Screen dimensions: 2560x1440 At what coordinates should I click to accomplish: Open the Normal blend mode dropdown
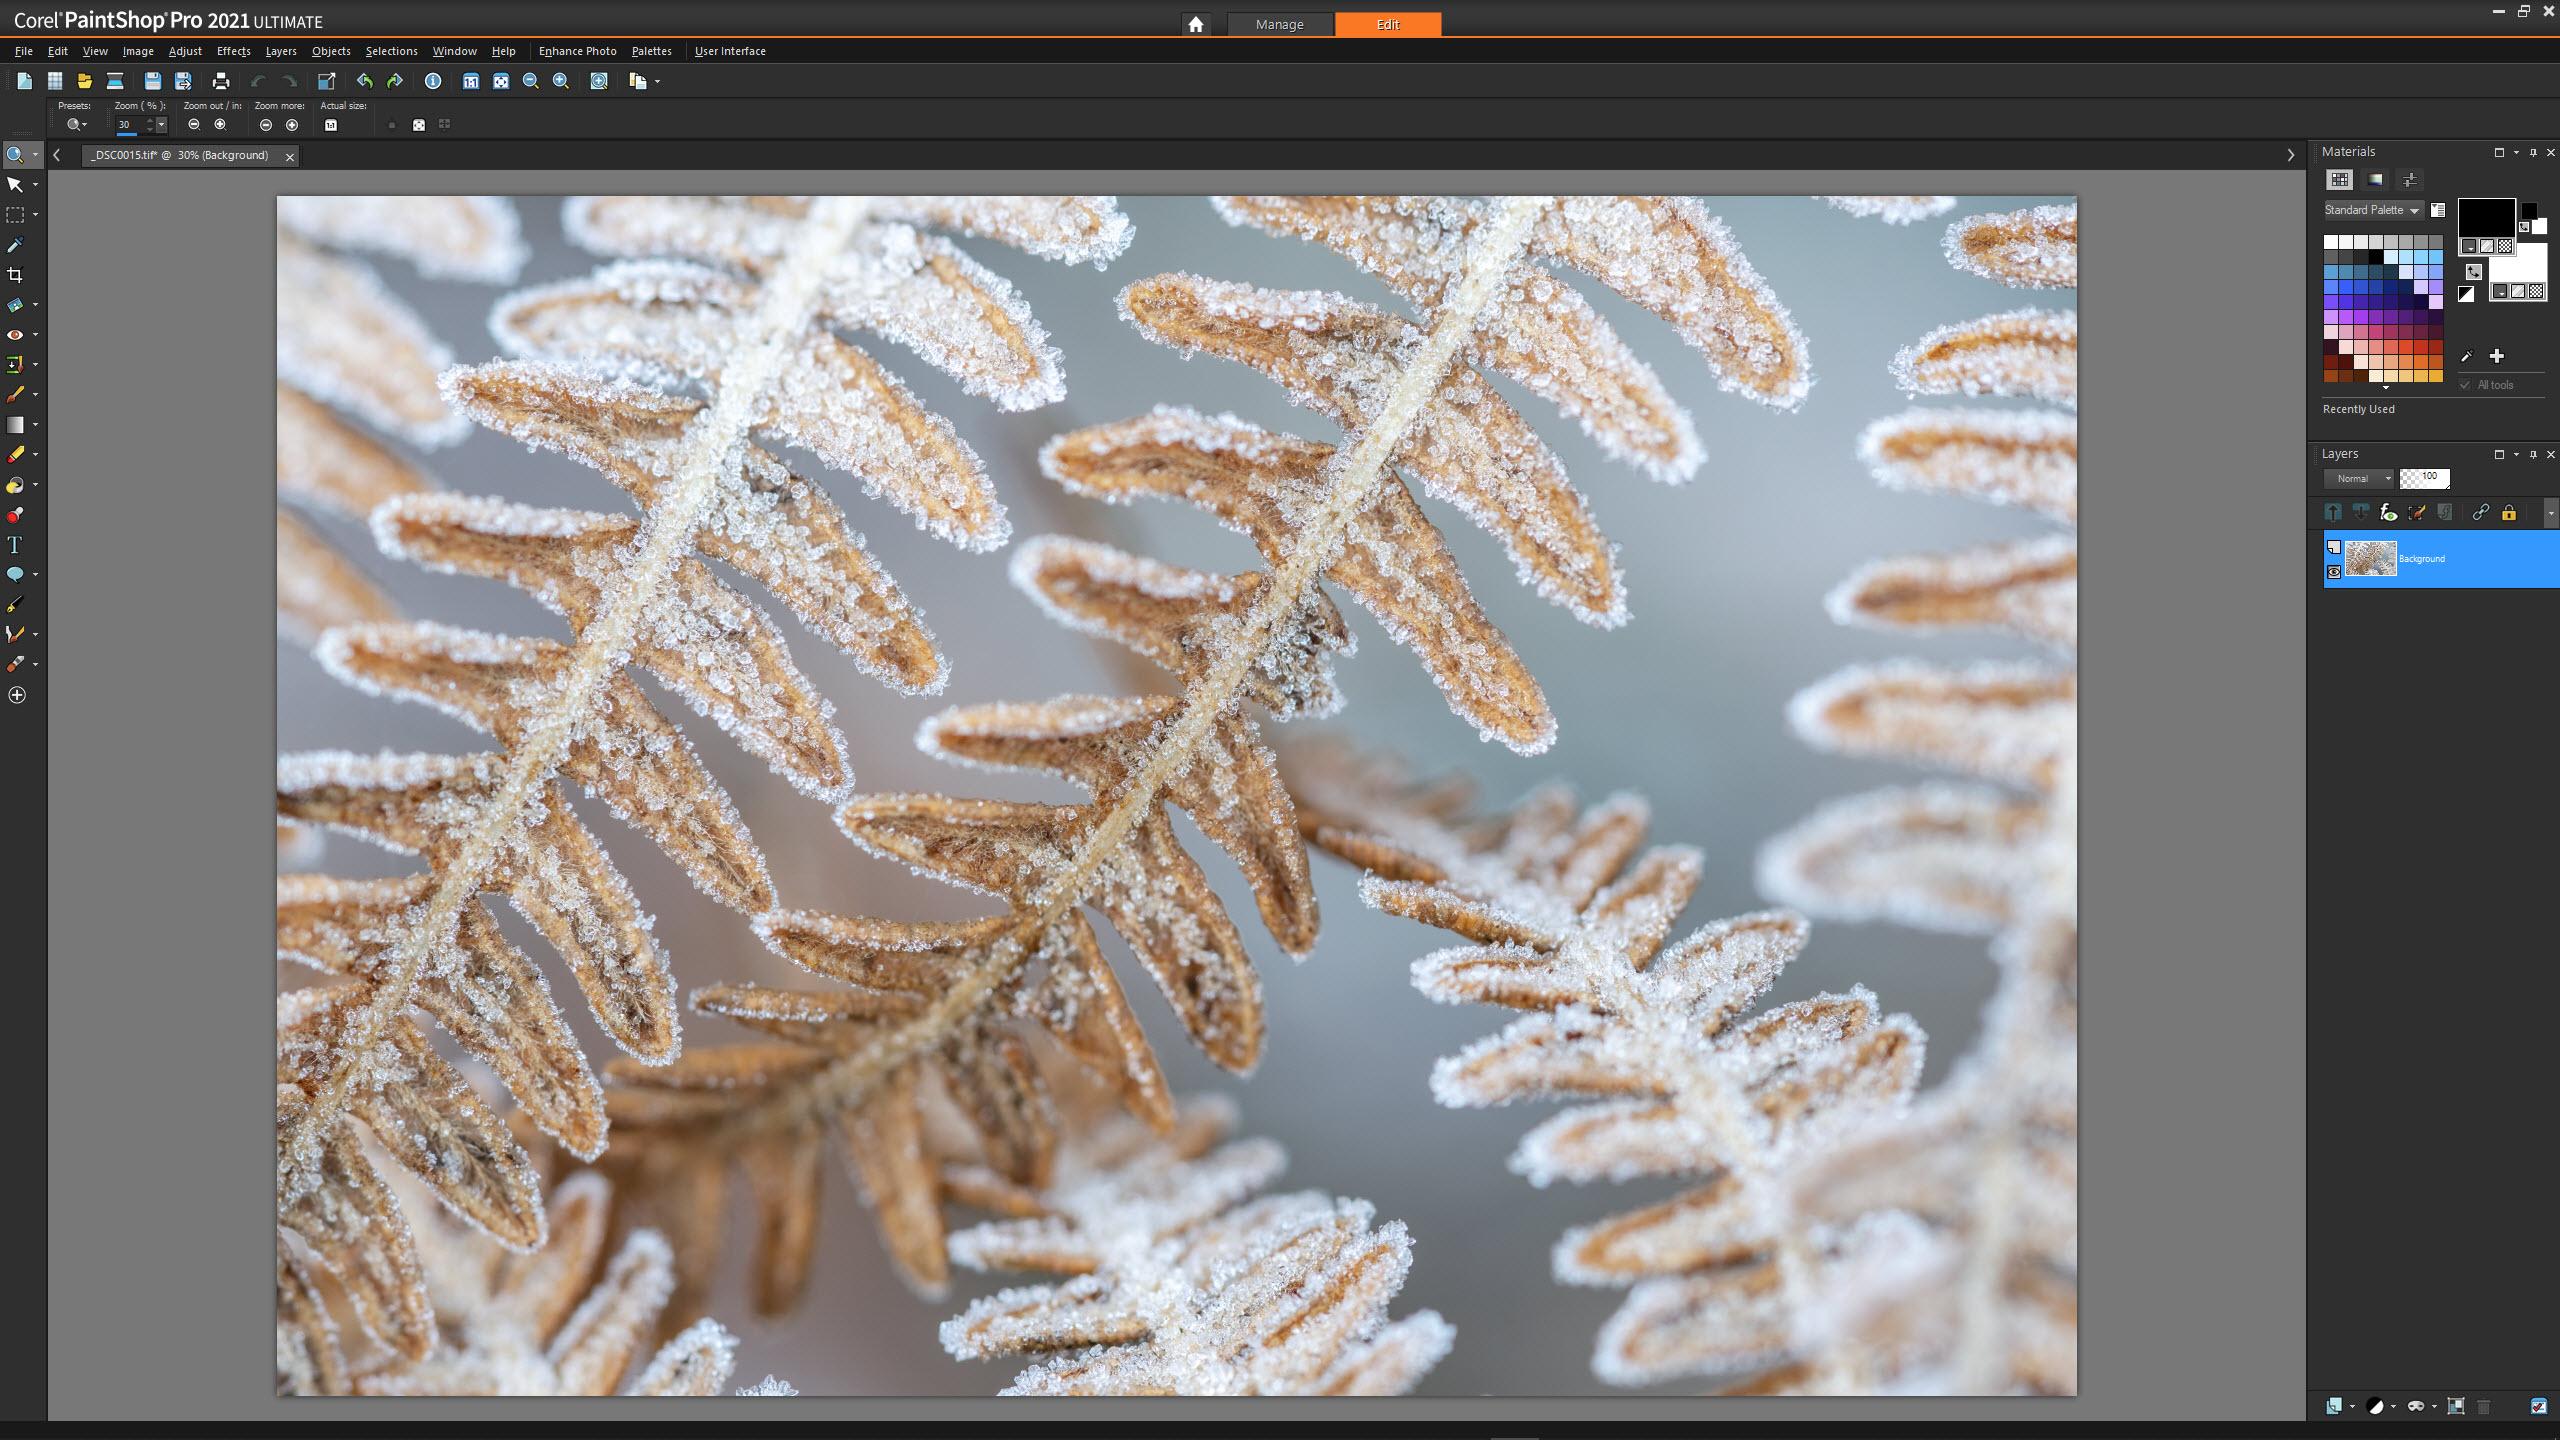(x=2361, y=479)
